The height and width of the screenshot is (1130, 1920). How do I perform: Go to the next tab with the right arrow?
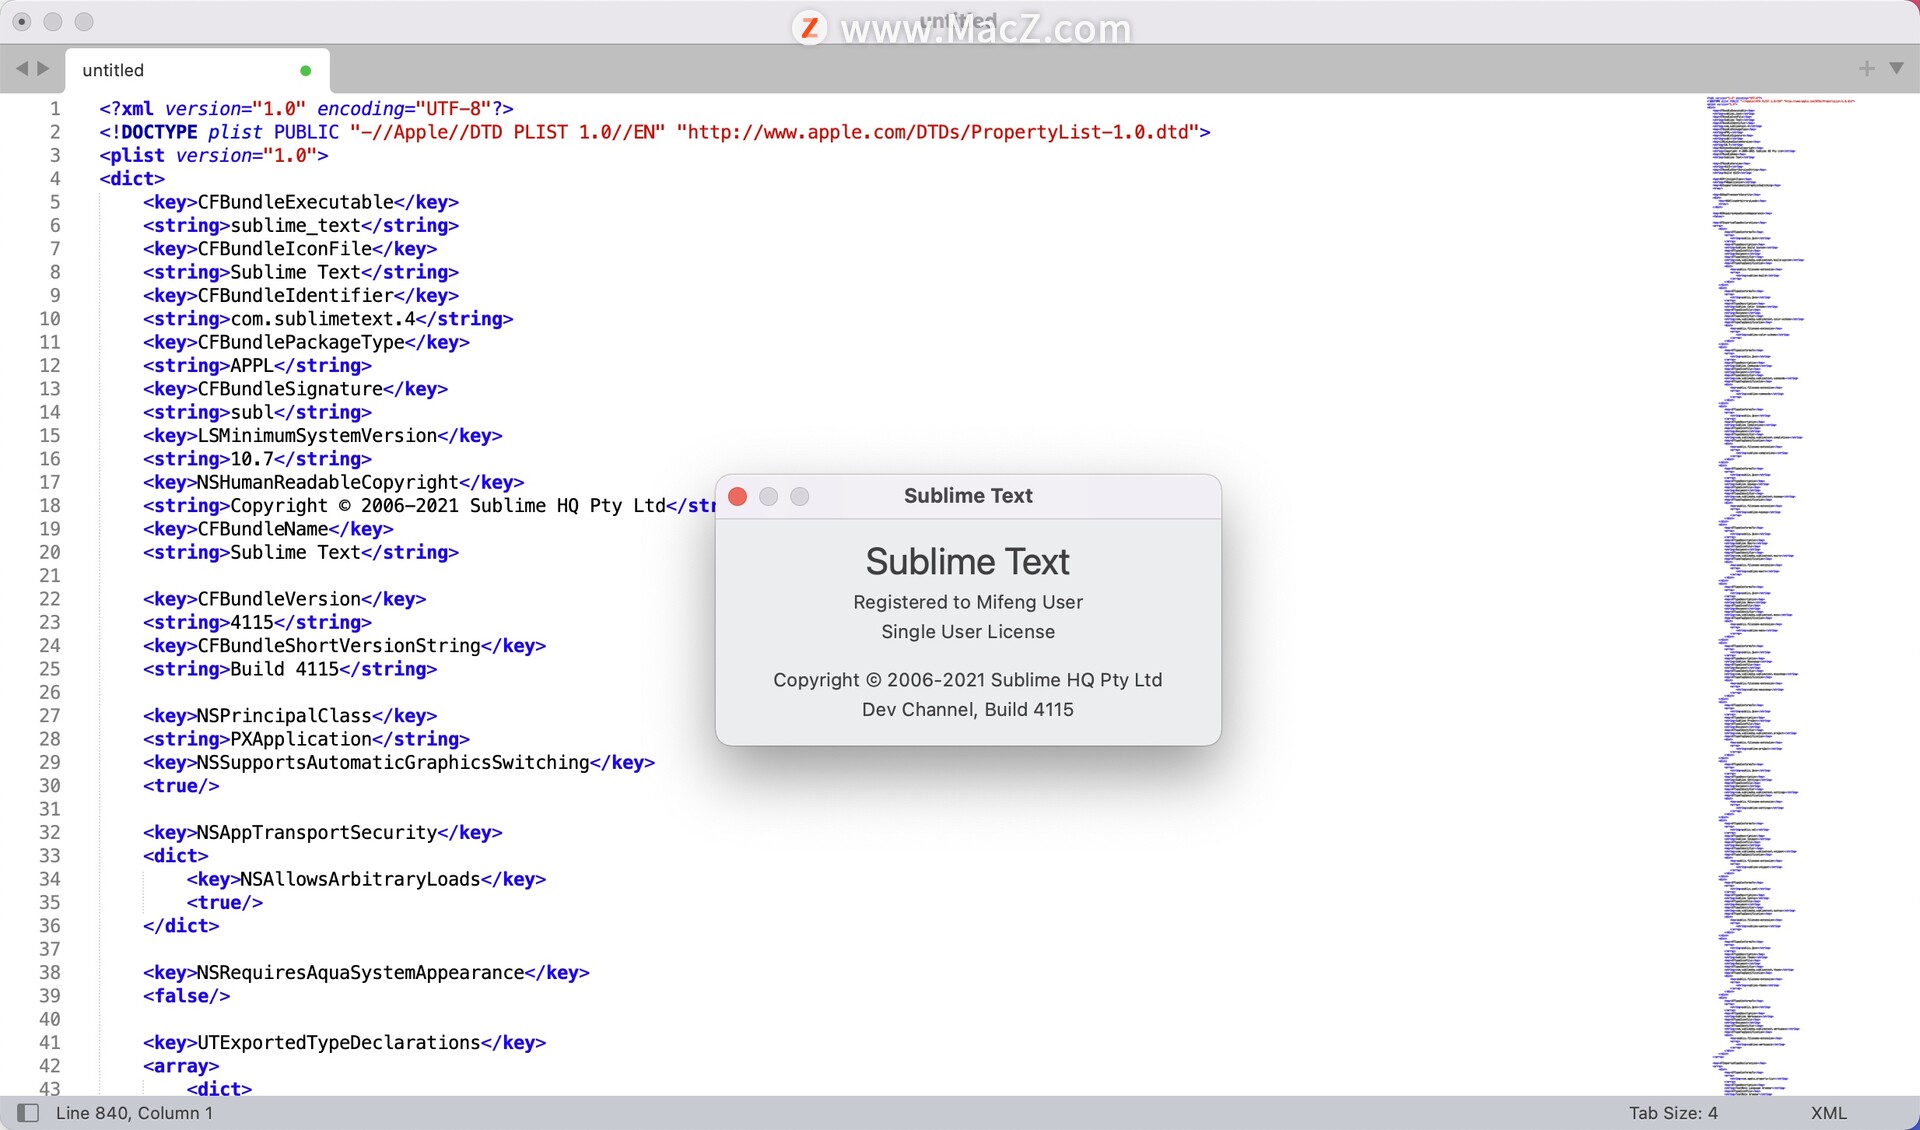[43, 69]
